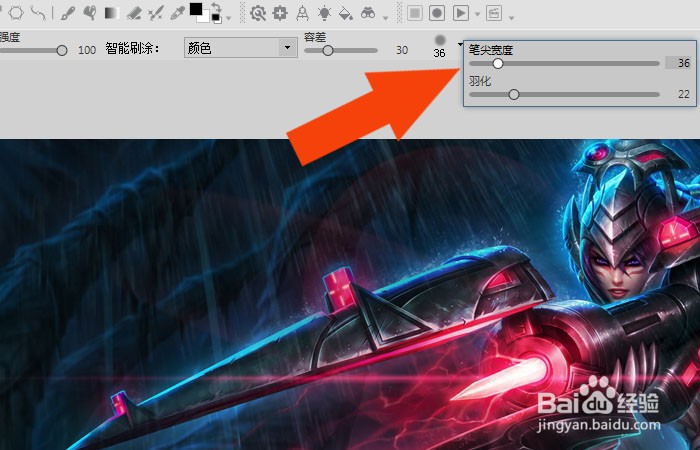Click the brush tip preview circle
Viewport: 700px width, 450px height.
(440, 40)
